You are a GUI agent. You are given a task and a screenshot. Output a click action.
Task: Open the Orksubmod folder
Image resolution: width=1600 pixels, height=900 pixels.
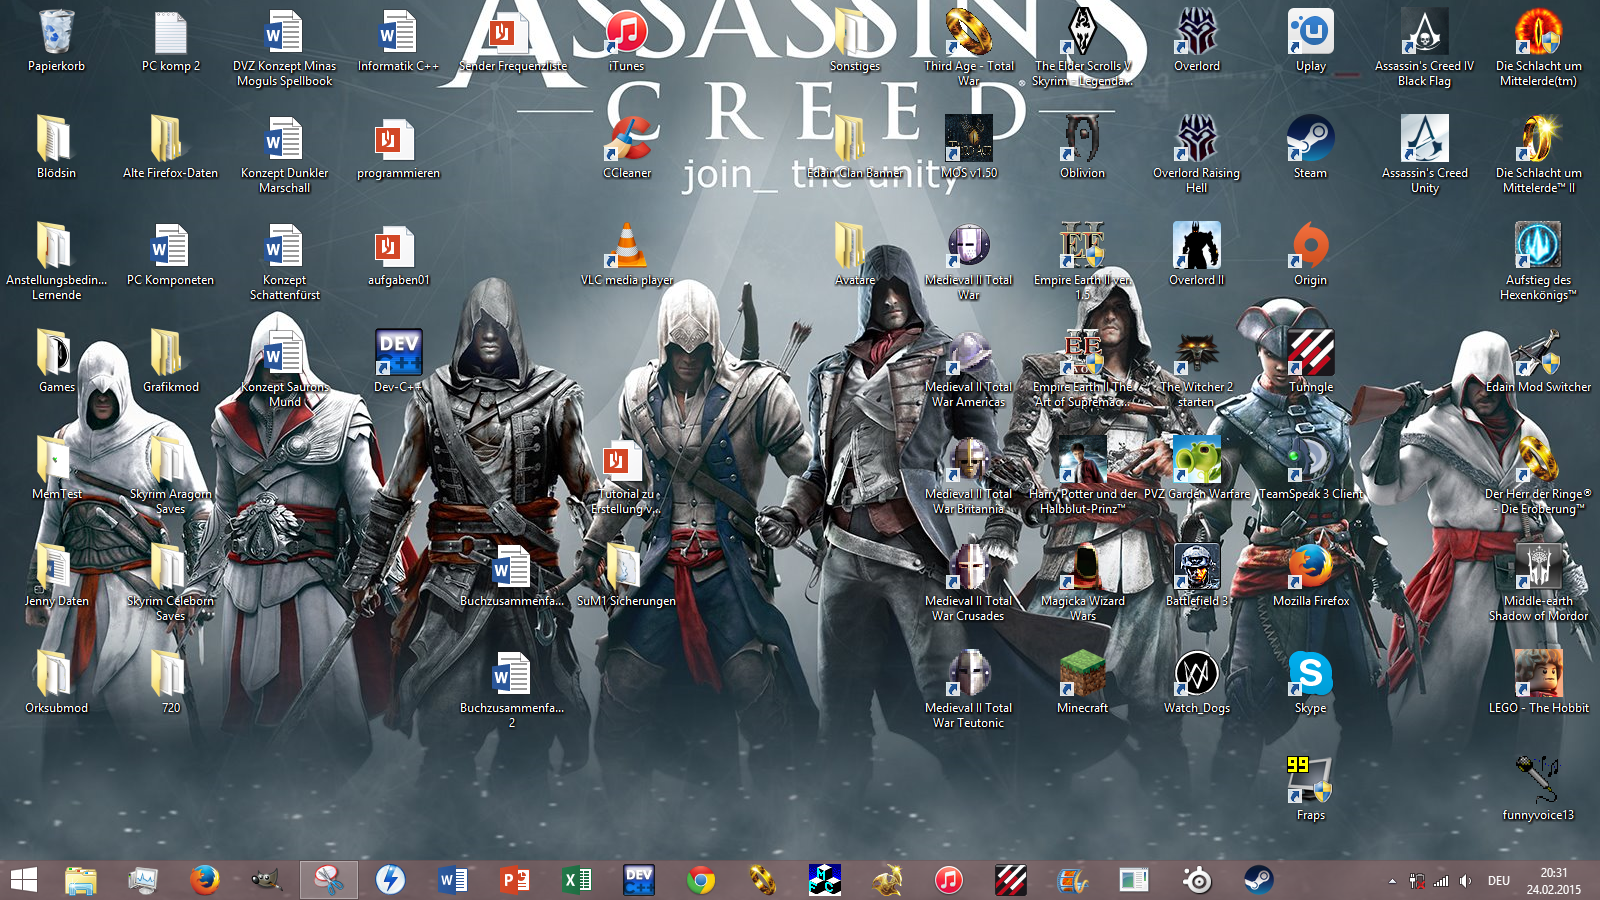click(x=56, y=674)
